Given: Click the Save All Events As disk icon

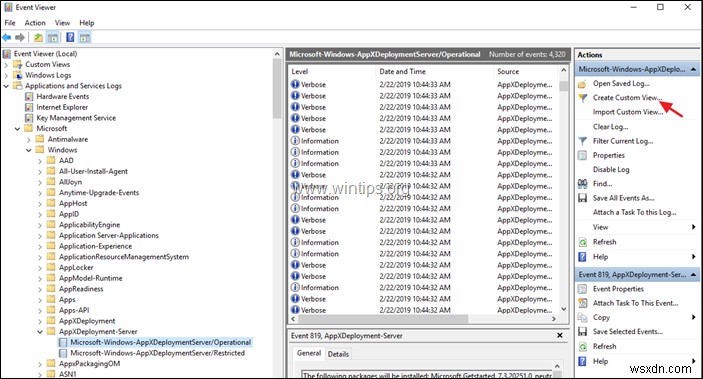Looking at the screenshot, I should coord(582,198).
